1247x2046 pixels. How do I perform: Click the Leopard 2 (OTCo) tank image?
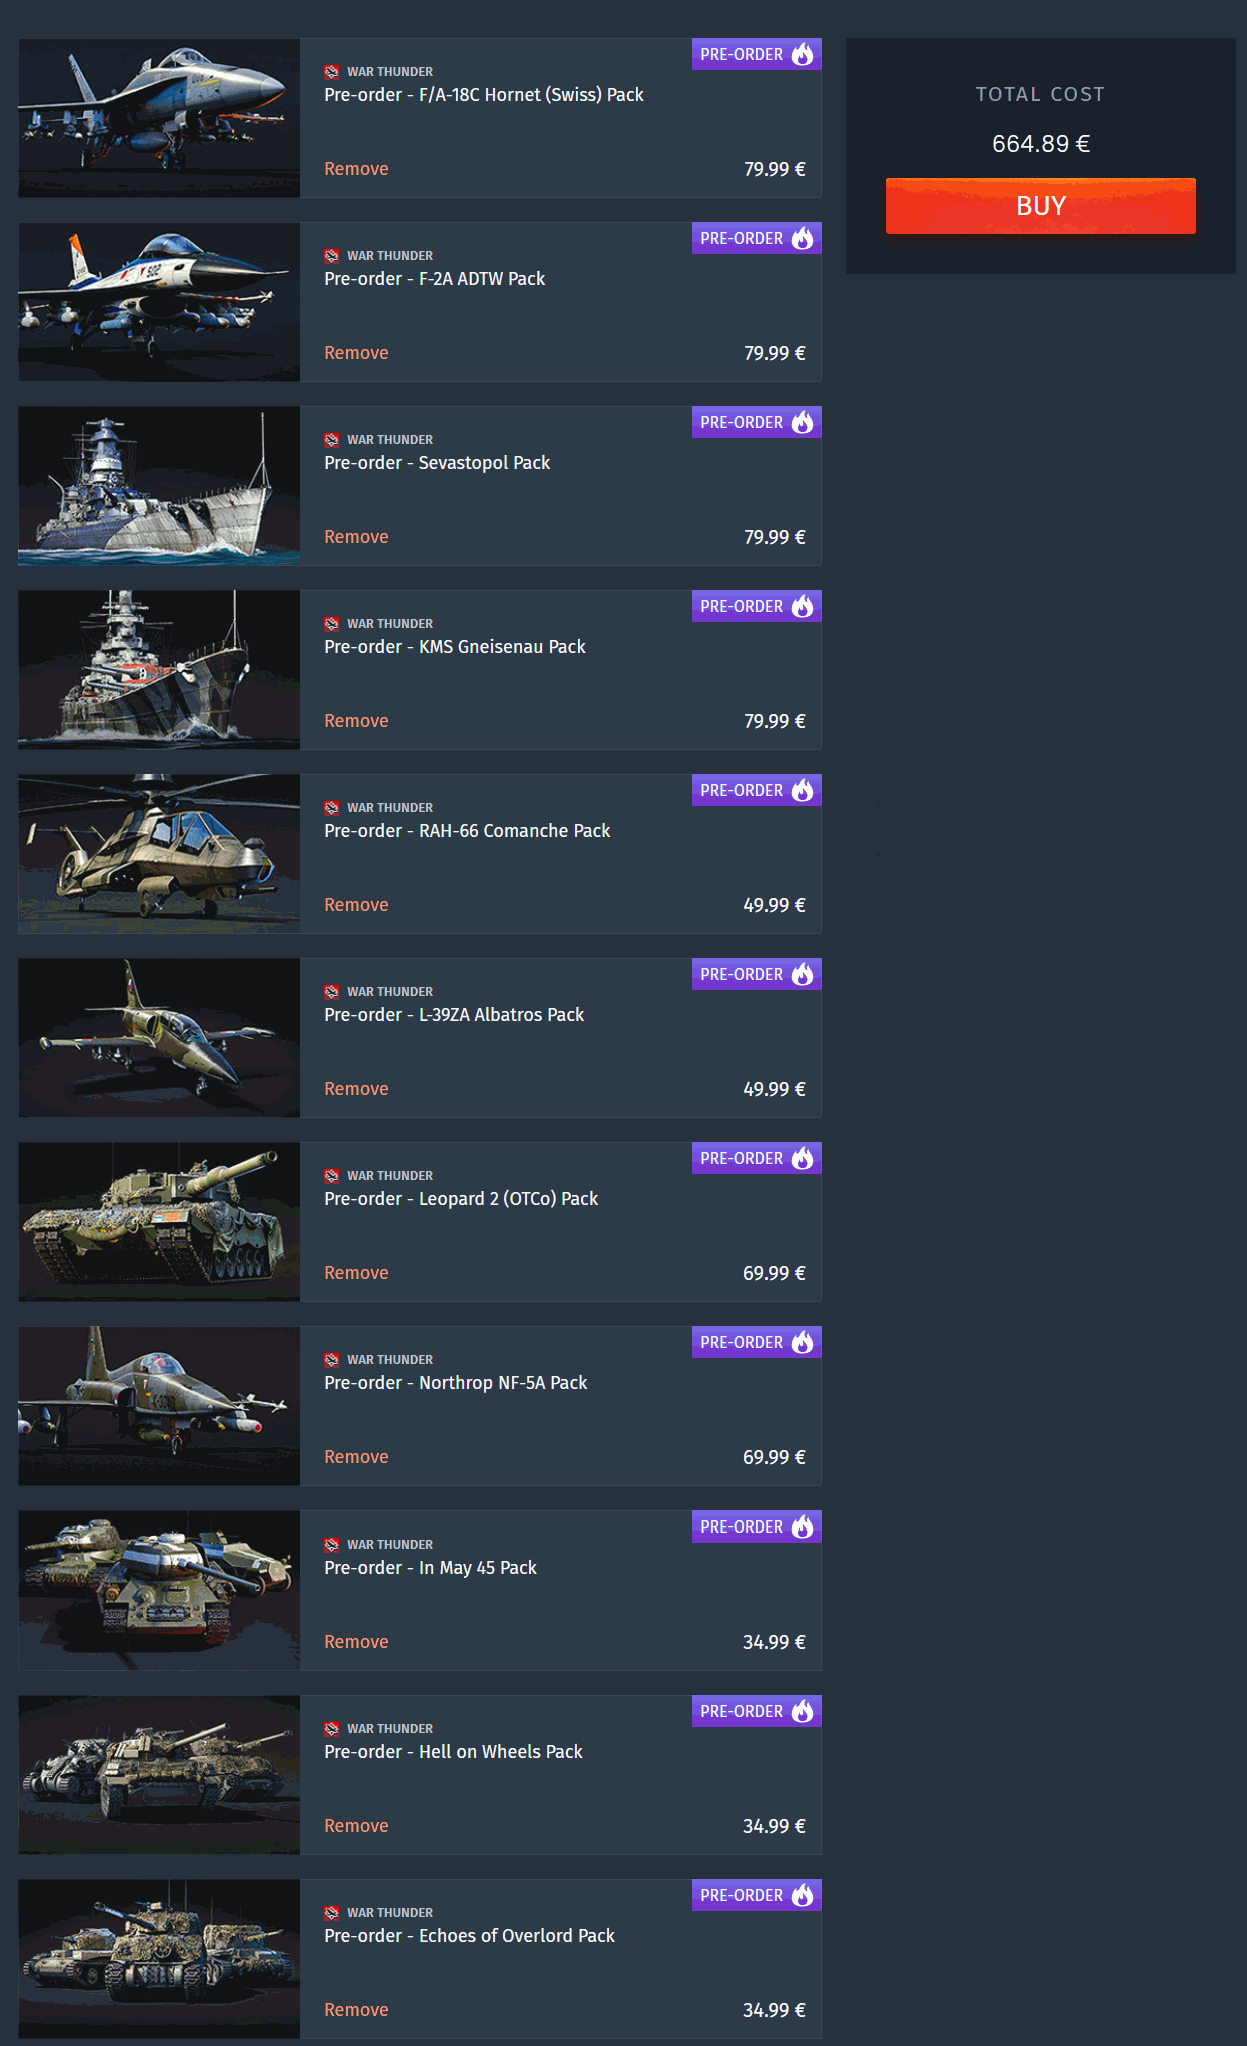coord(159,1222)
